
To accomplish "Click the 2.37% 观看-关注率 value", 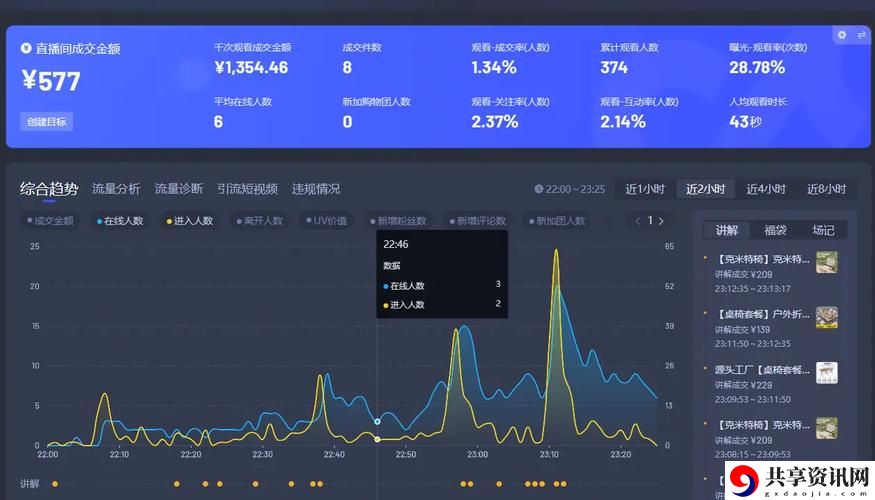I will 495,122.
